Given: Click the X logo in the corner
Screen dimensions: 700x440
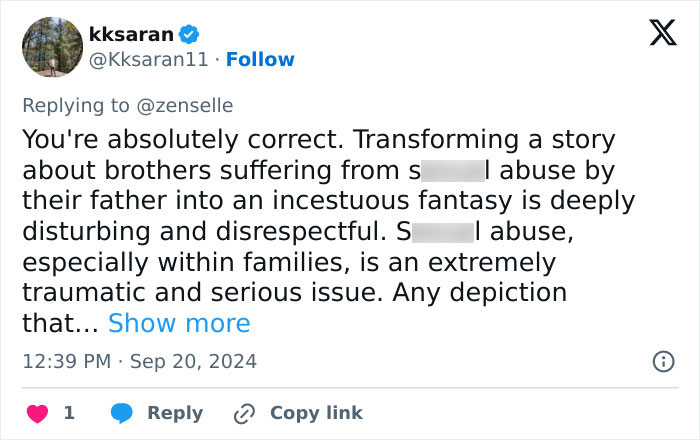Looking at the screenshot, I should [x=656, y=34].
